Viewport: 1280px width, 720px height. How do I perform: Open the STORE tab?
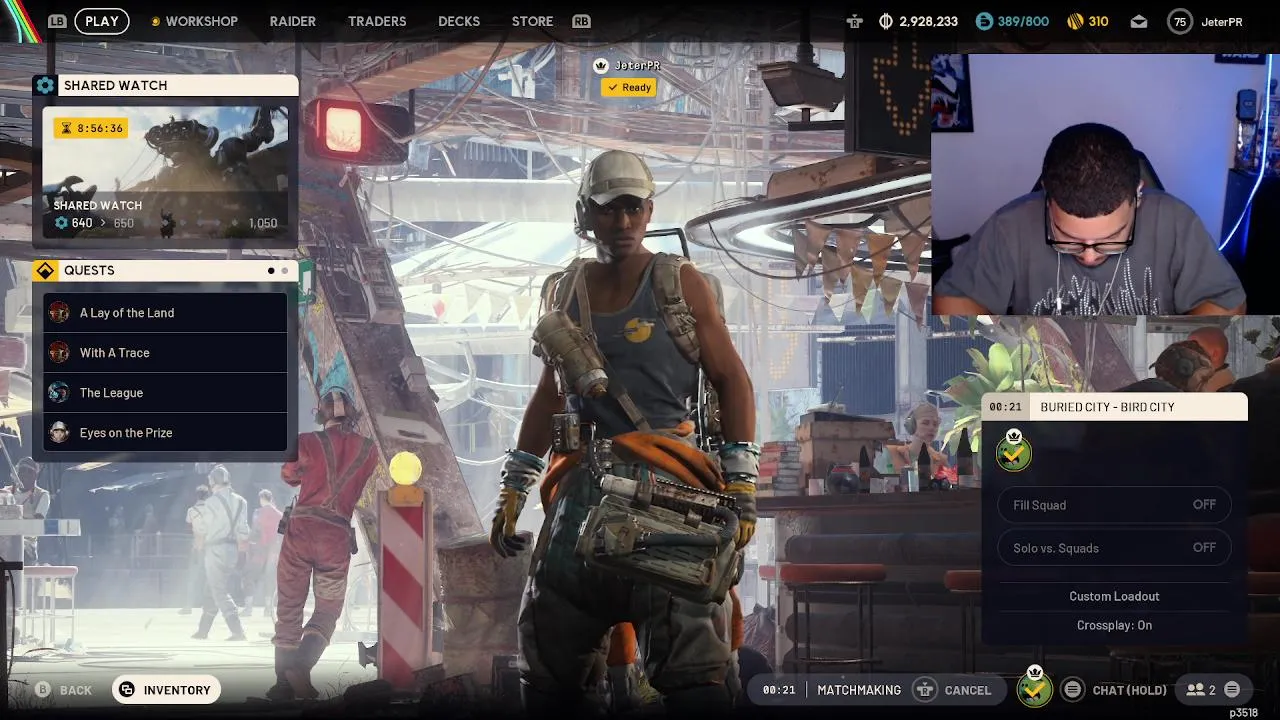click(532, 21)
